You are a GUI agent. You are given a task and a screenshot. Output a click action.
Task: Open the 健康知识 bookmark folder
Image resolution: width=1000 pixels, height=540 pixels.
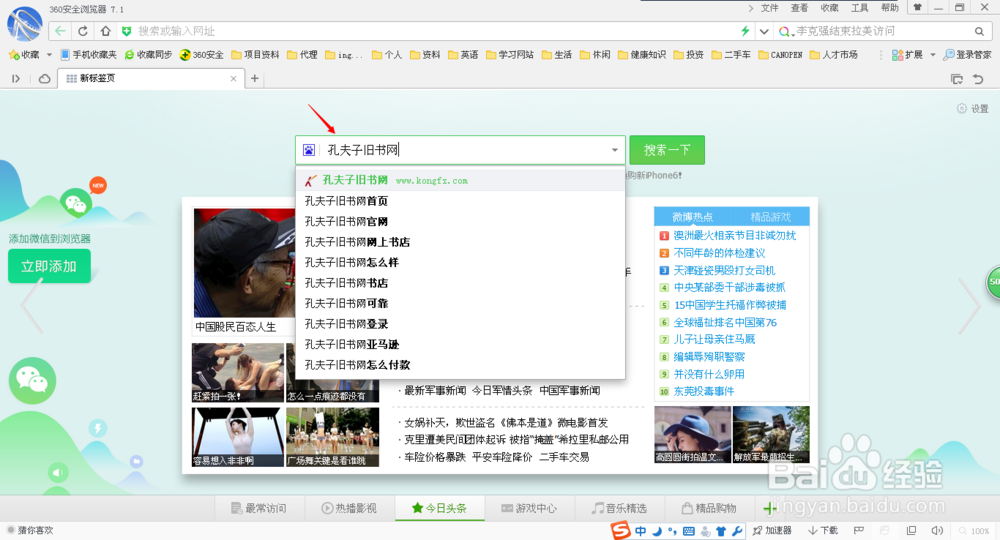pyautogui.click(x=642, y=55)
